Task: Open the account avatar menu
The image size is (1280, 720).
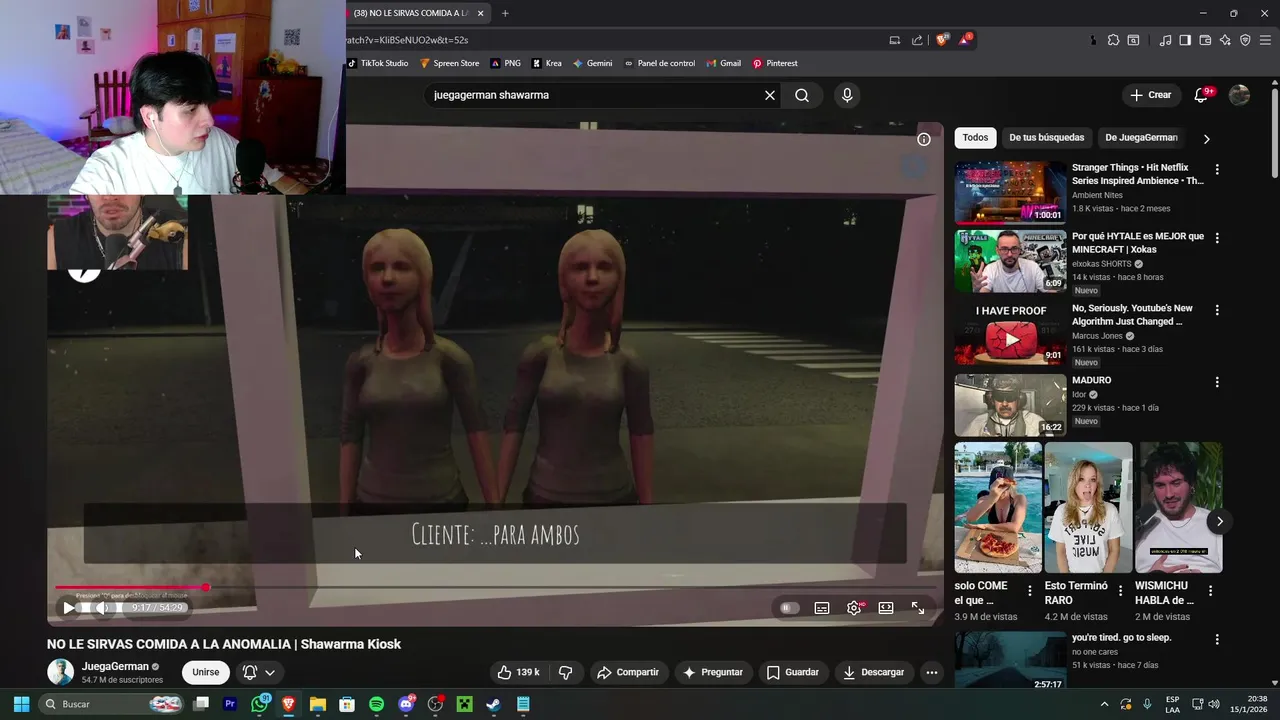Action: pyautogui.click(x=1239, y=95)
